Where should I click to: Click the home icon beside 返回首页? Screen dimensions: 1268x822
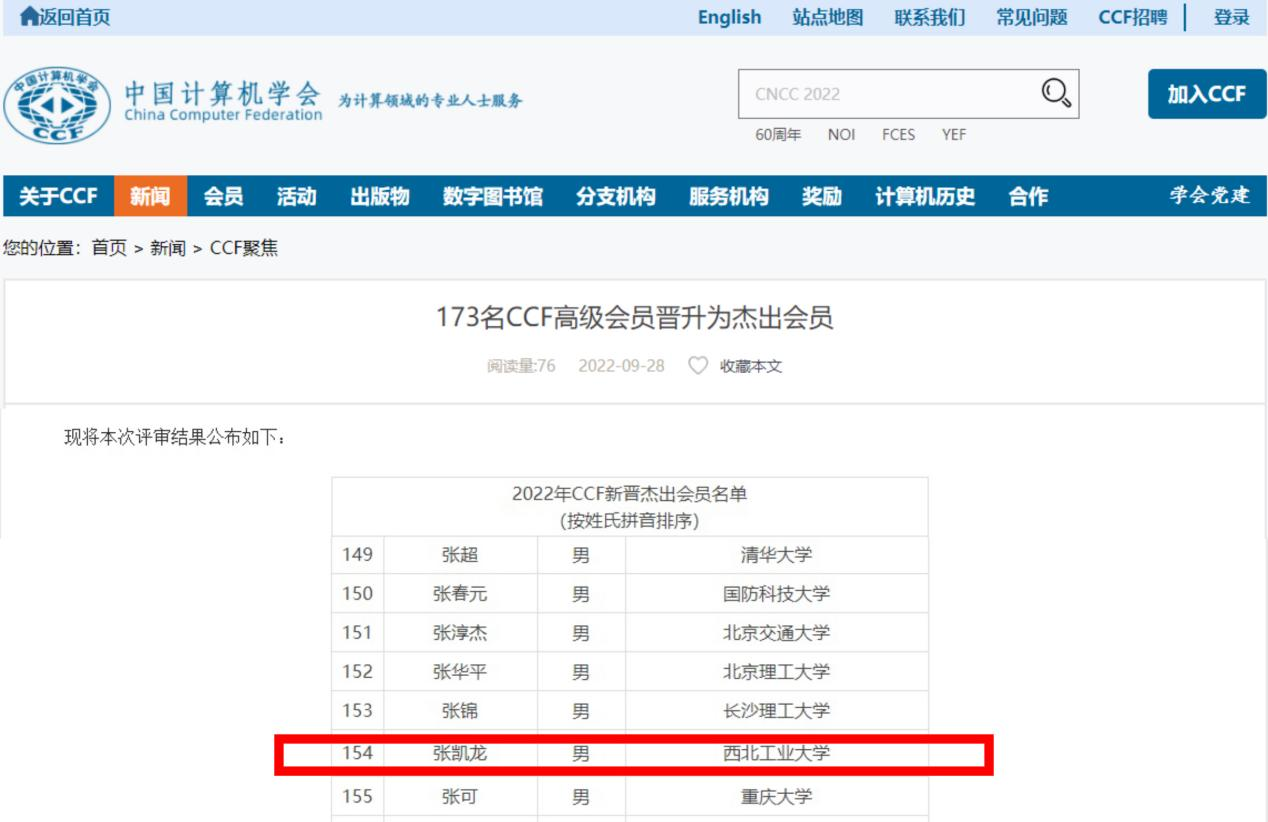(x=29, y=17)
